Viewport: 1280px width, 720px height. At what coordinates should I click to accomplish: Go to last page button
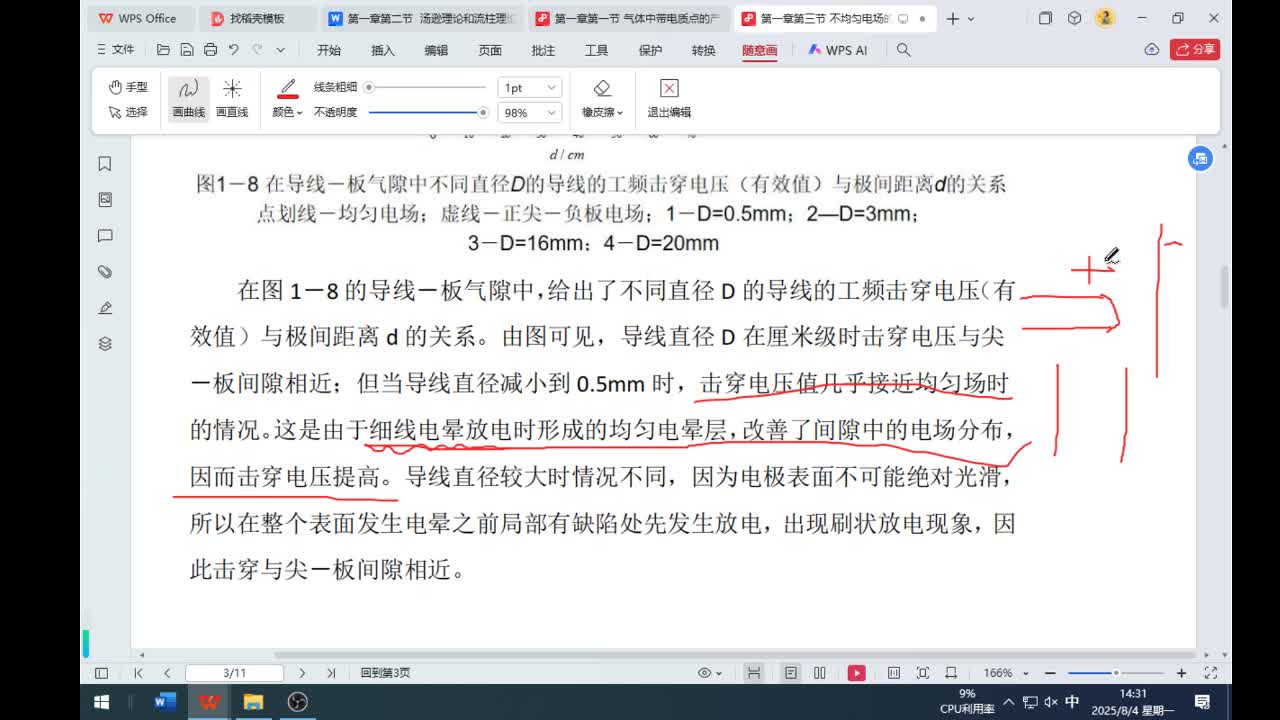(x=331, y=673)
